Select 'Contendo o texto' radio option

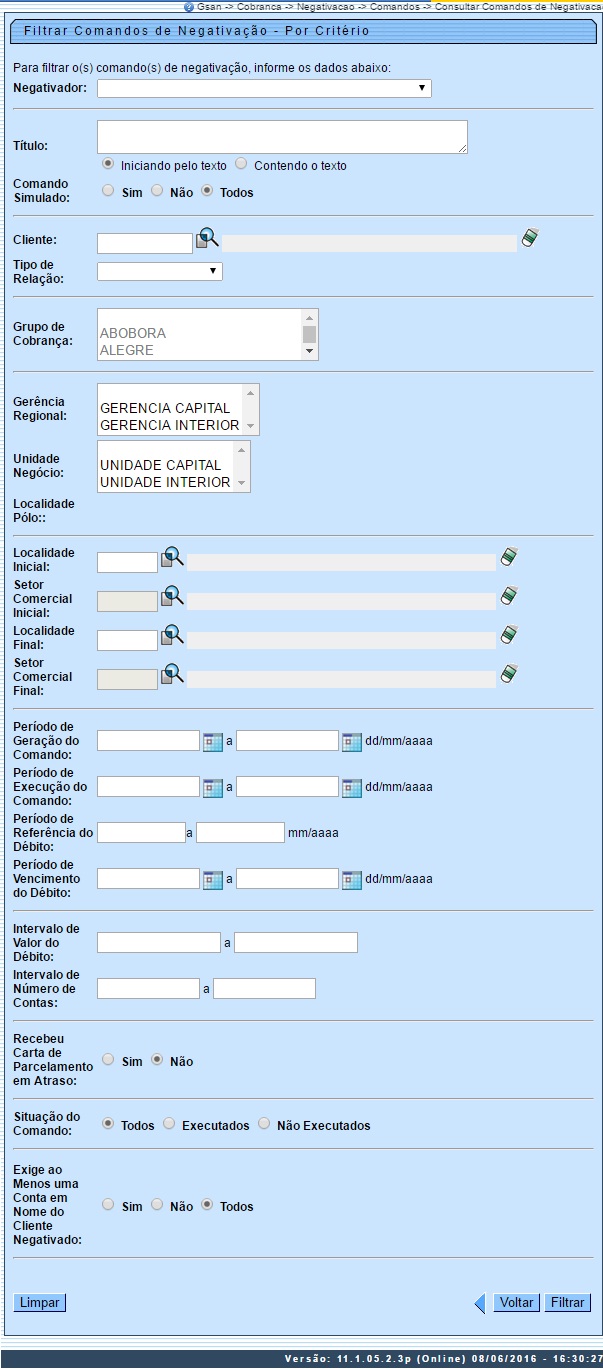241,164
